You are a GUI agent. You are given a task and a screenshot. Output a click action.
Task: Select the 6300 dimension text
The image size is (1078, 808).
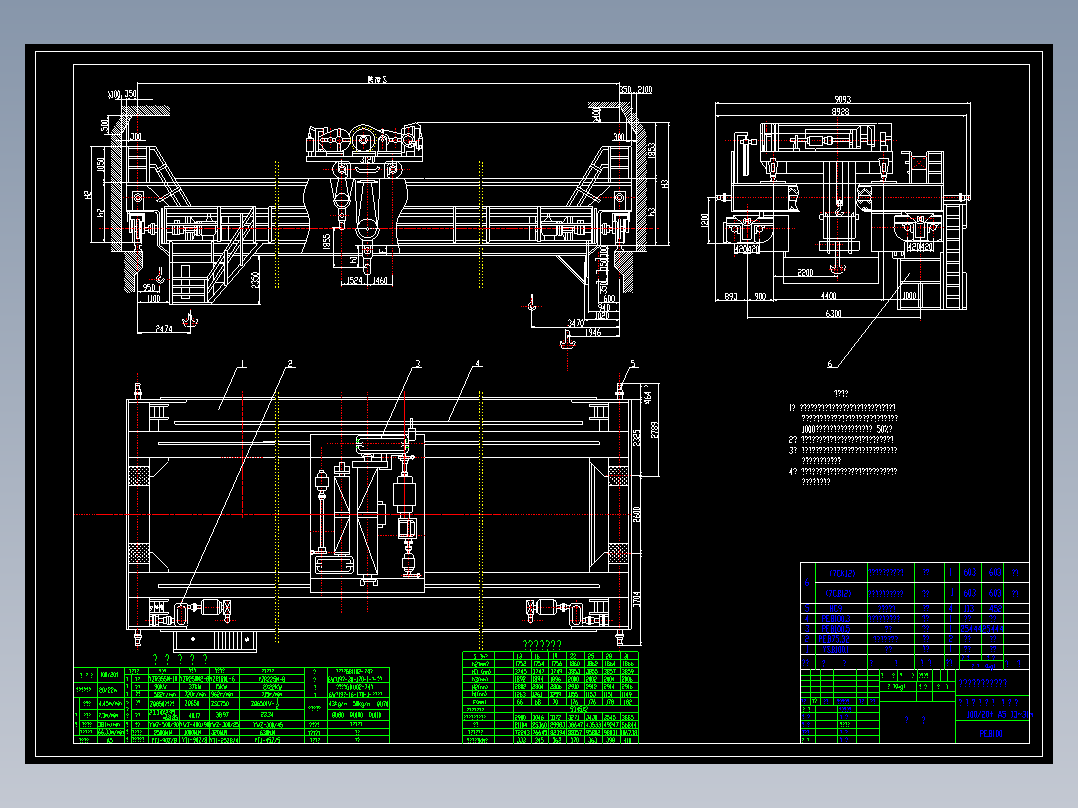tap(833, 314)
